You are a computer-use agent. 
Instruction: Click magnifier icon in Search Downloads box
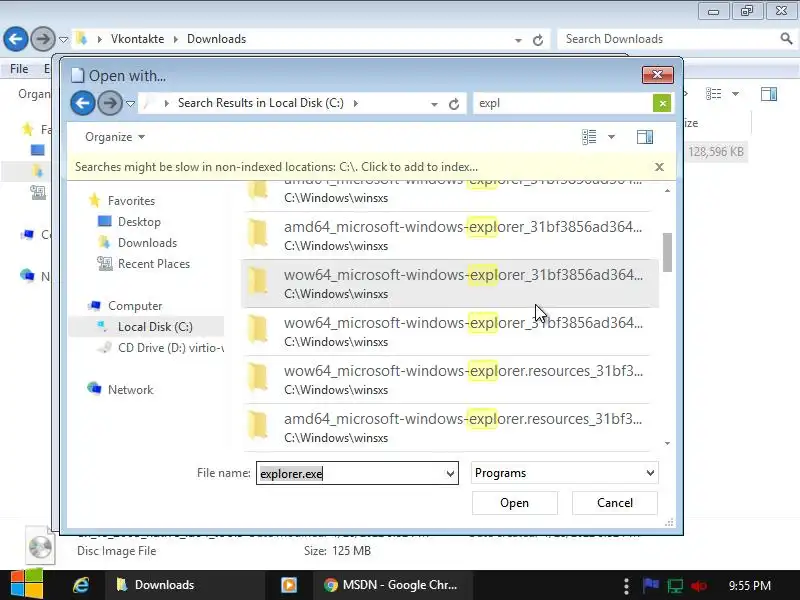point(786,38)
